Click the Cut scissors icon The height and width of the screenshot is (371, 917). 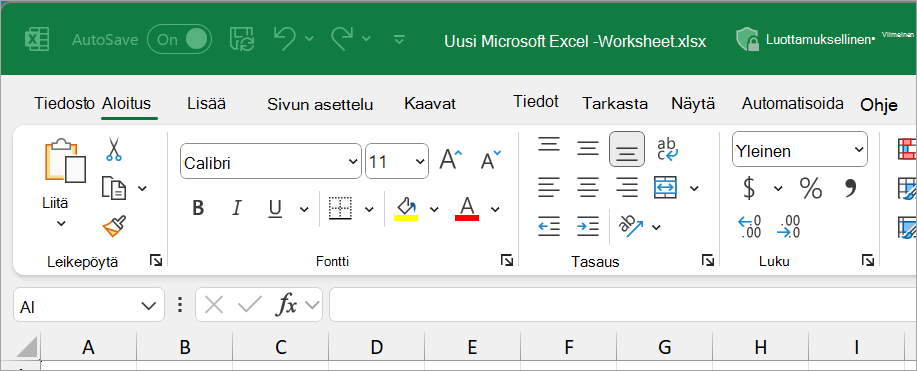[x=113, y=149]
